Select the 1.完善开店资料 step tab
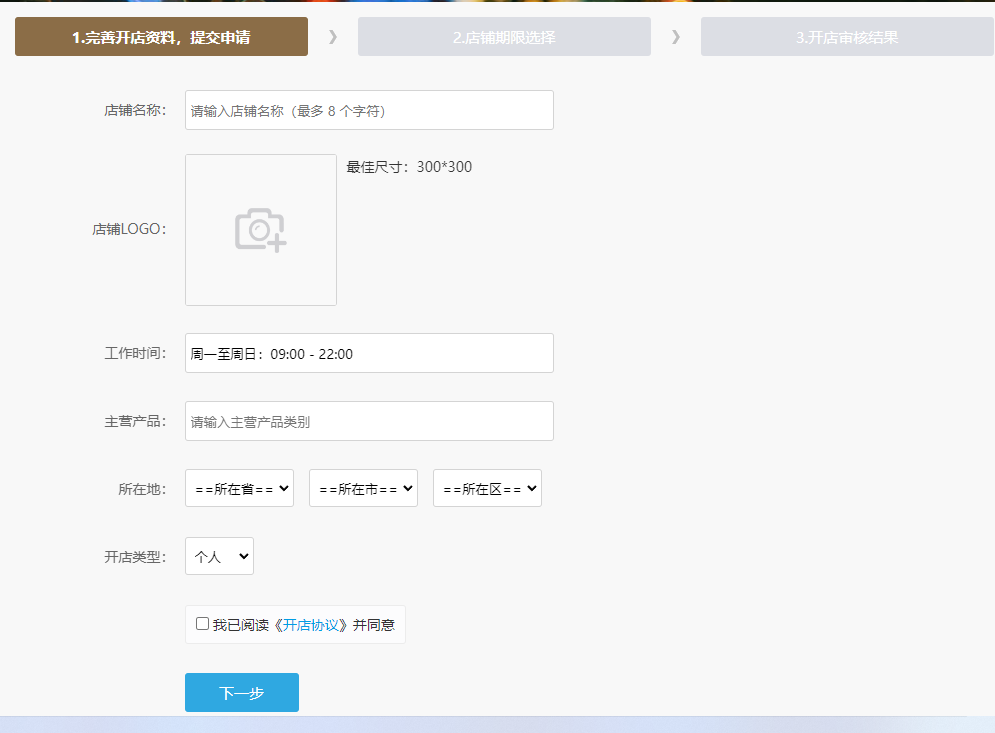995x733 pixels. (x=161, y=37)
